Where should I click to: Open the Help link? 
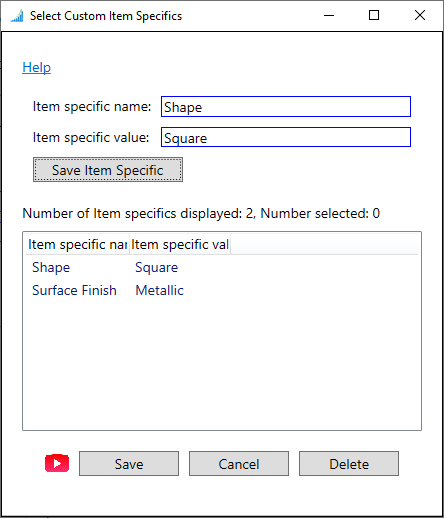(36, 67)
